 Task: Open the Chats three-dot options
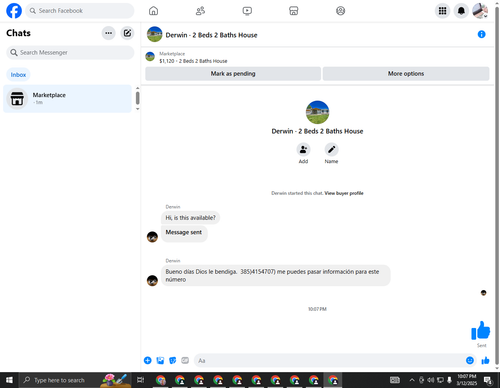(x=108, y=33)
